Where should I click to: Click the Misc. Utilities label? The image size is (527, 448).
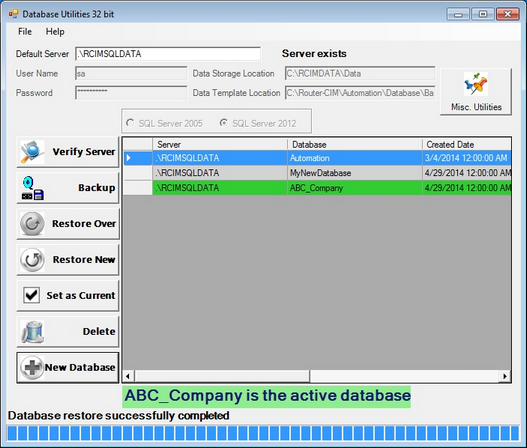tap(476, 107)
